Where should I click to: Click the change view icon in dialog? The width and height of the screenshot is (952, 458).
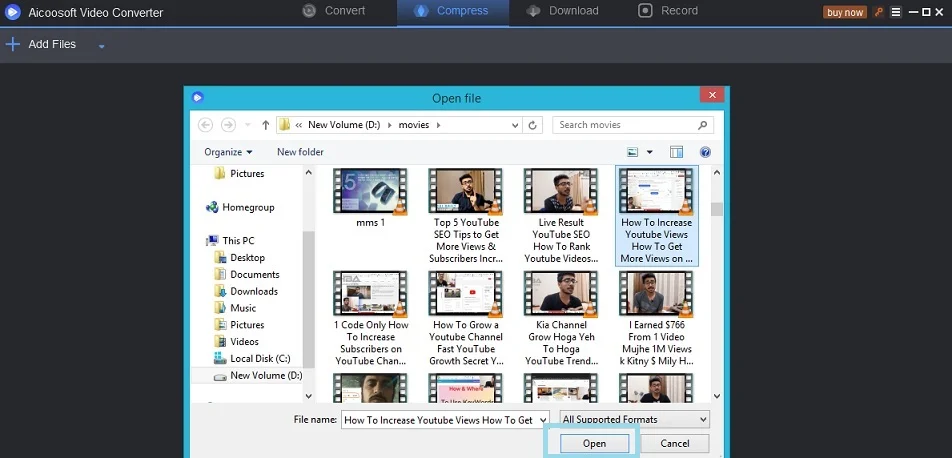point(633,152)
